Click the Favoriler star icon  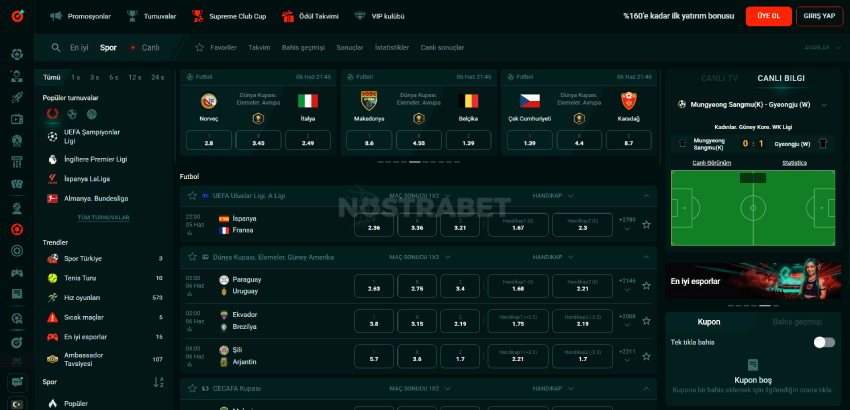(199, 47)
